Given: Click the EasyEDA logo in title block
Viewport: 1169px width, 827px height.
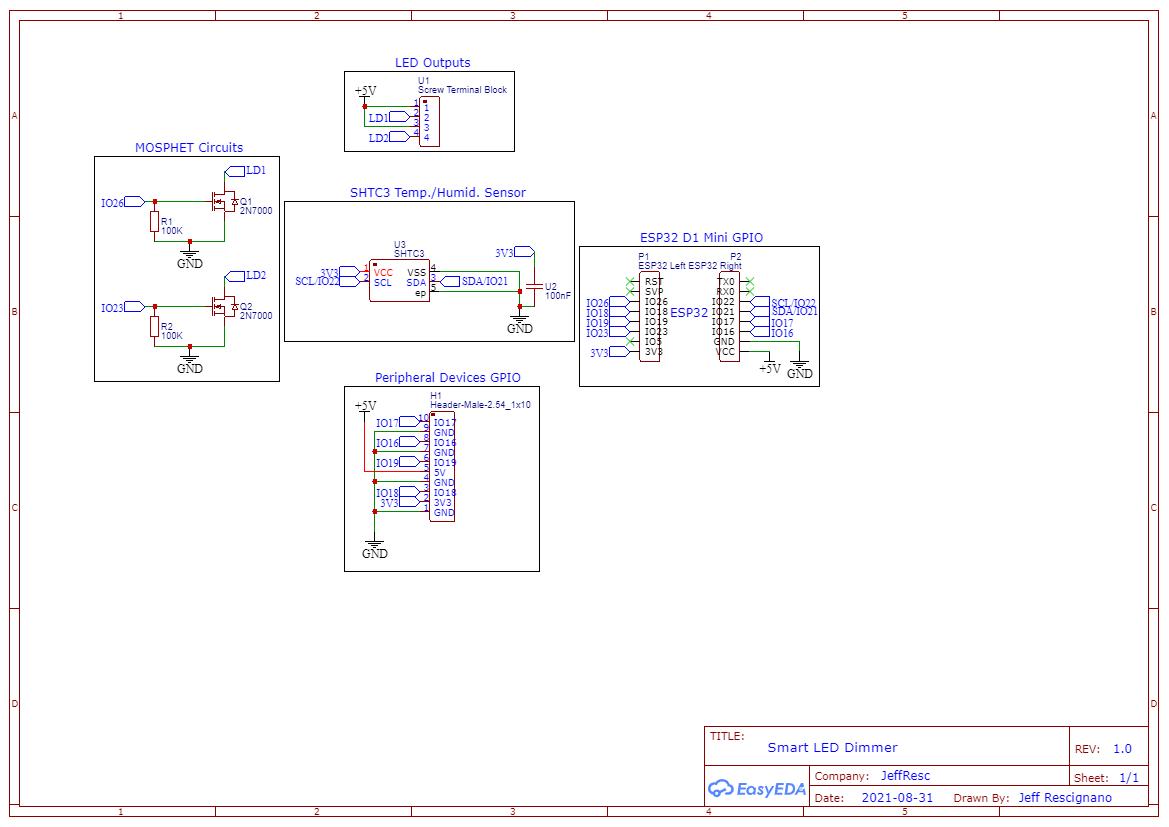Looking at the screenshot, I should click(x=757, y=788).
